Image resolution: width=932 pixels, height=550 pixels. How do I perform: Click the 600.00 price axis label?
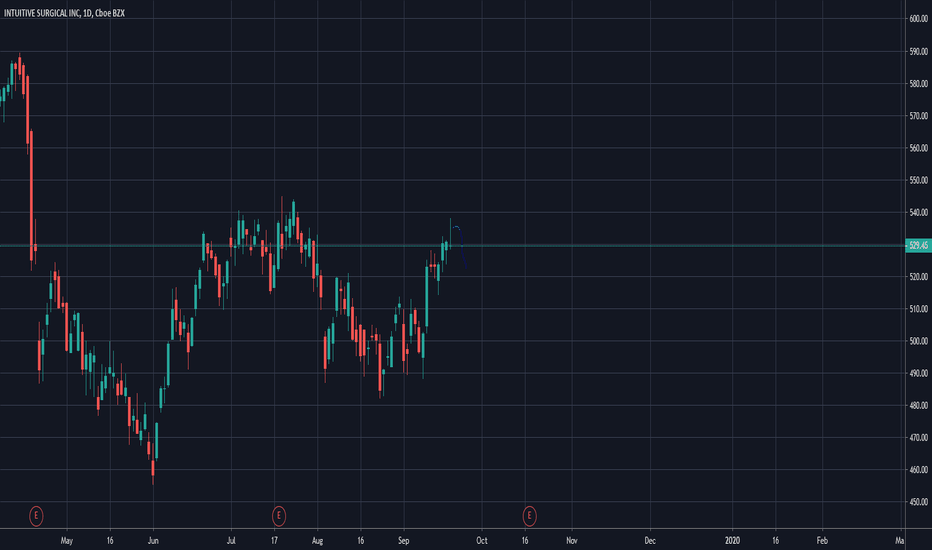(918, 19)
